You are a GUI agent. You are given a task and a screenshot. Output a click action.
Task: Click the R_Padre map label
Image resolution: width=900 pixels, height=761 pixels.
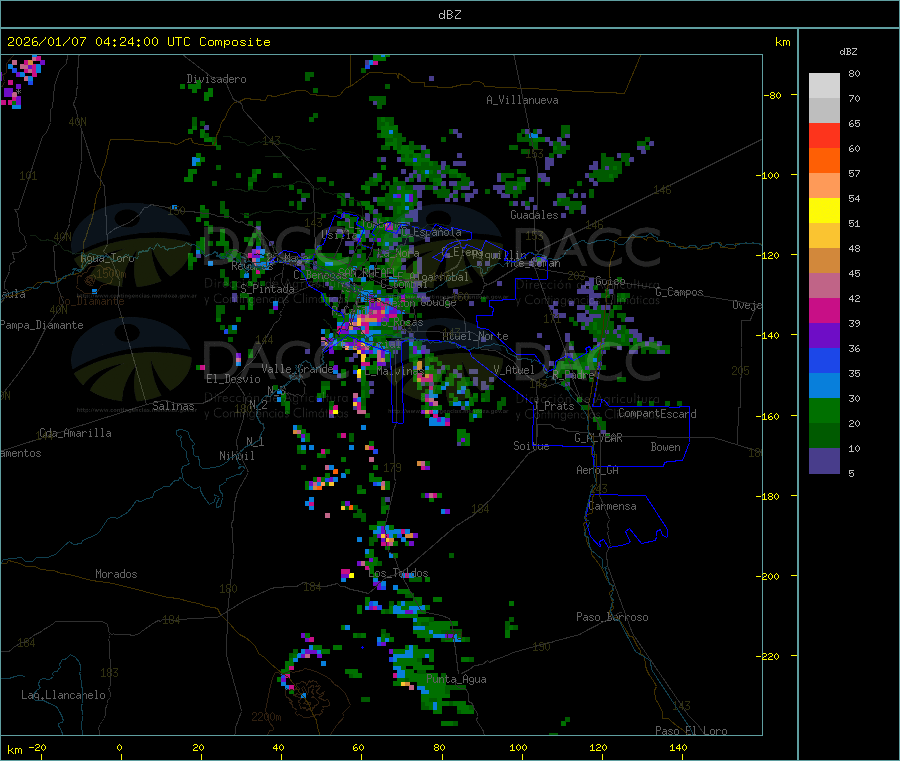tap(573, 375)
